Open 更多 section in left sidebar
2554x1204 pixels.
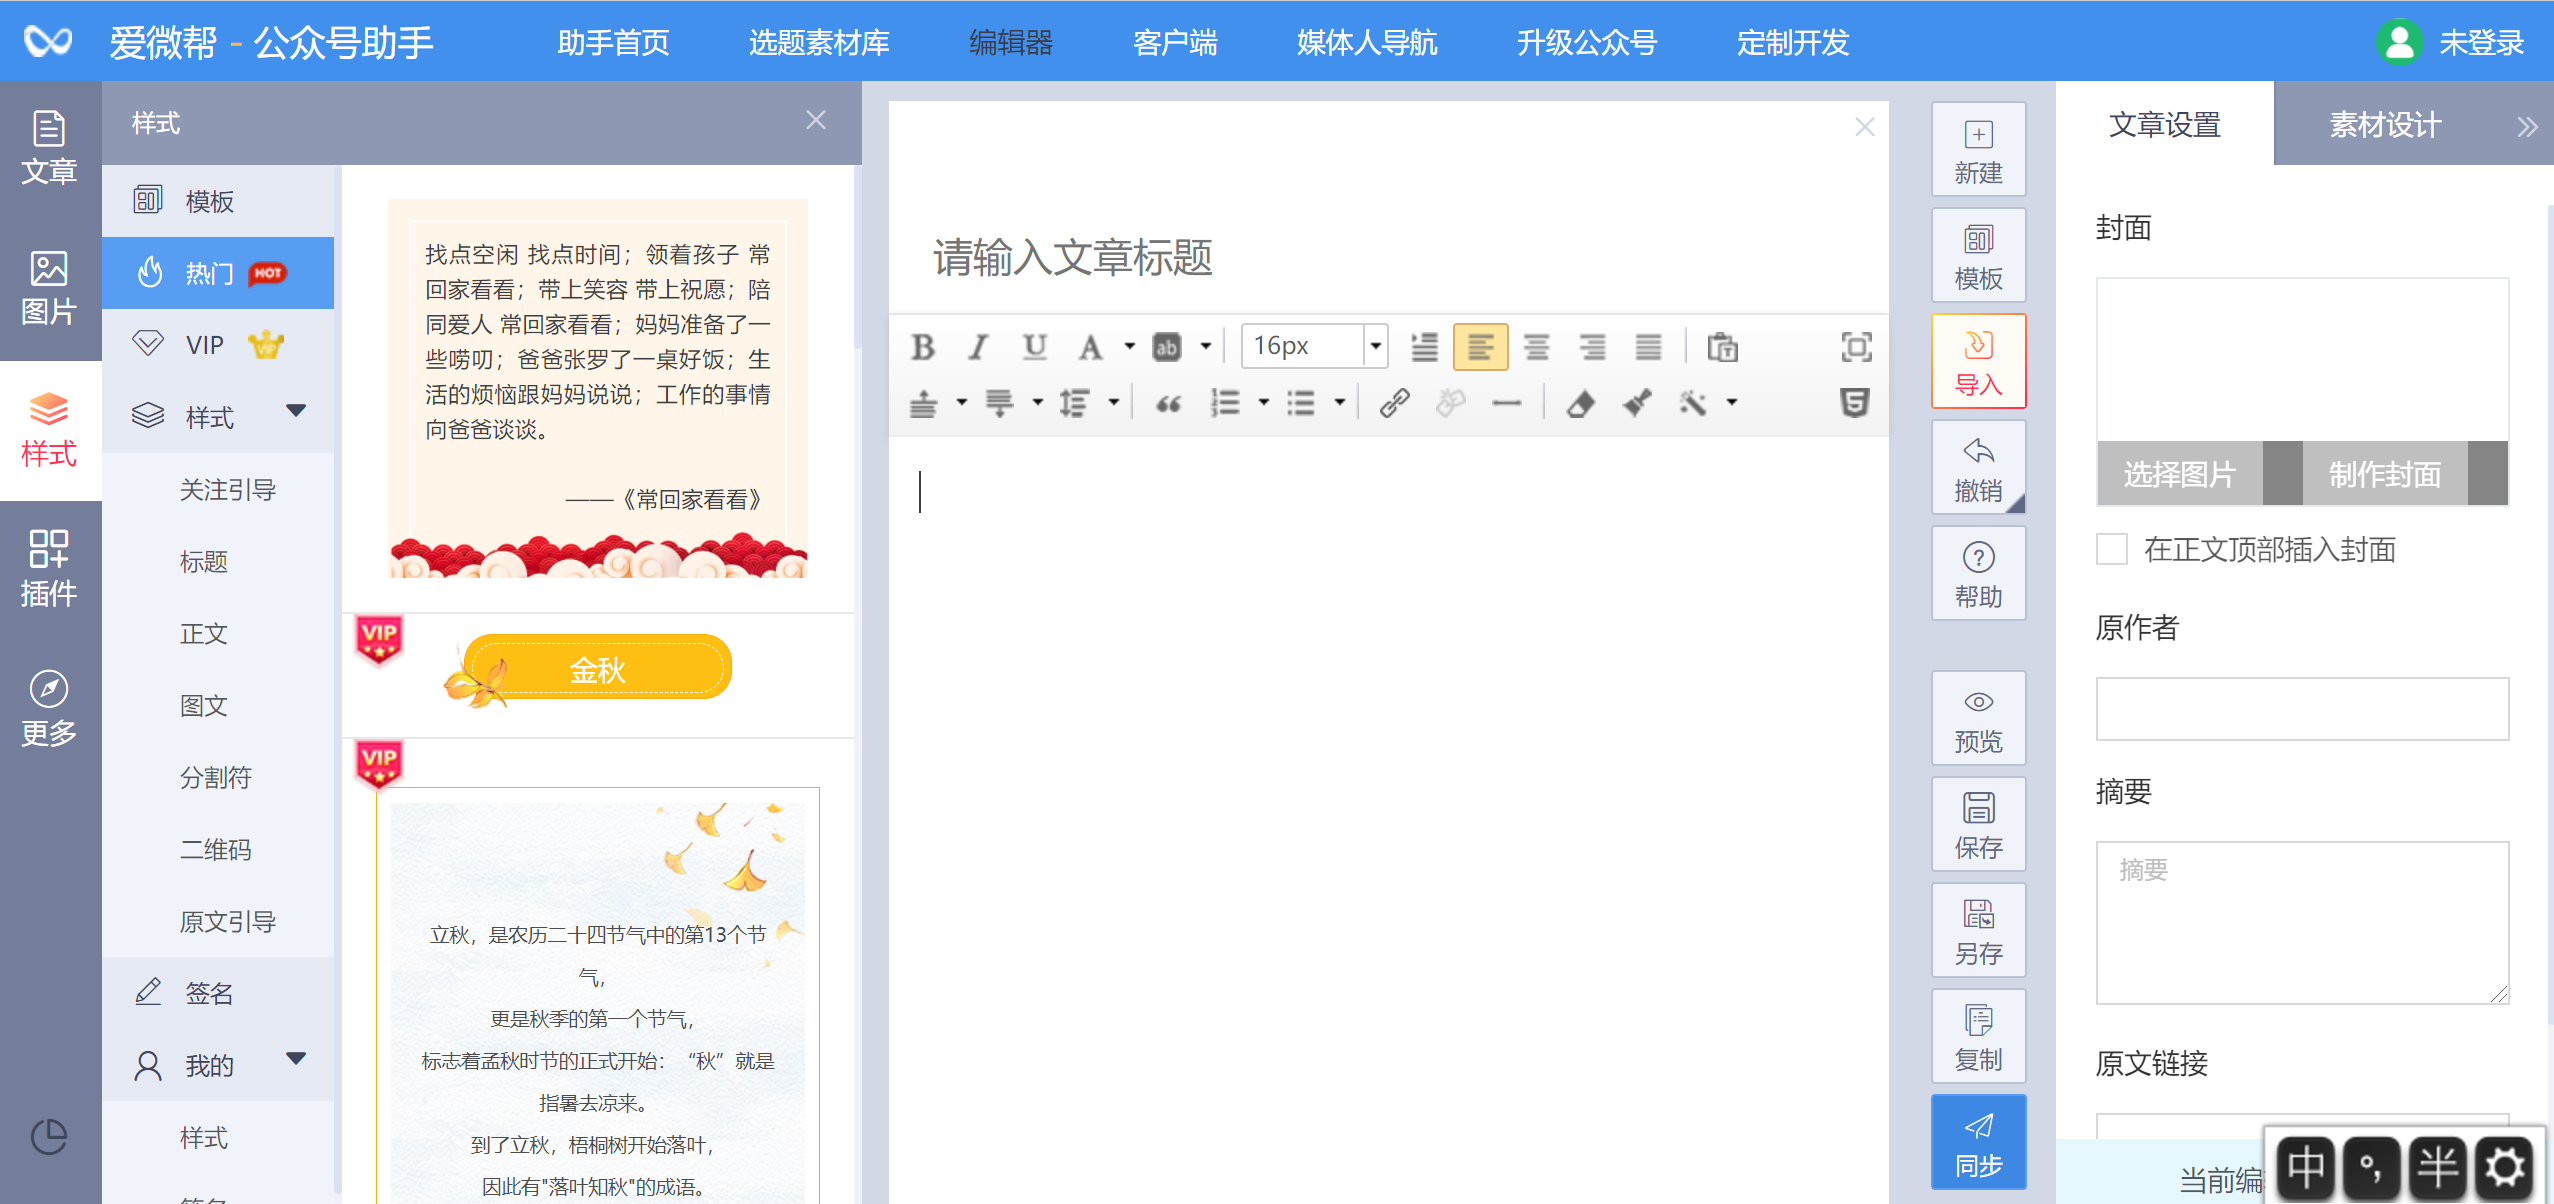coord(49,710)
